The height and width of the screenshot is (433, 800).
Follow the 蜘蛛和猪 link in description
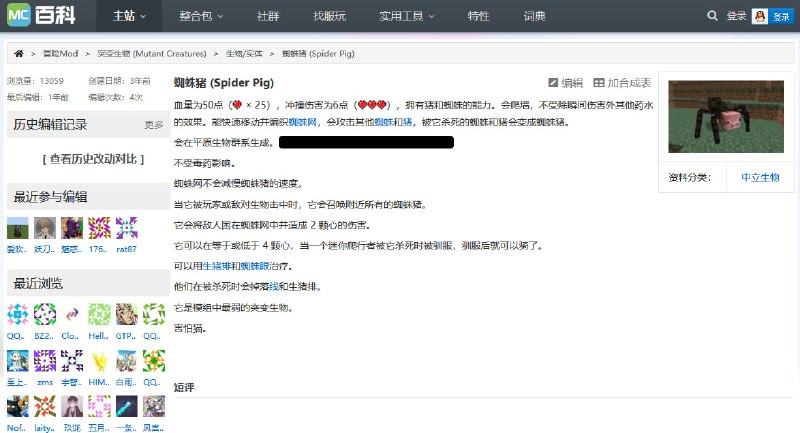click(x=393, y=122)
